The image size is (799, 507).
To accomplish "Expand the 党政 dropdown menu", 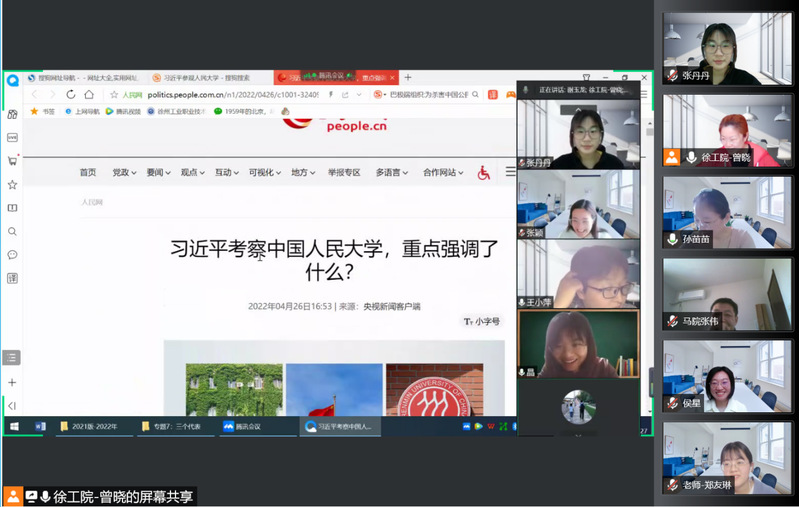I will tap(124, 172).
